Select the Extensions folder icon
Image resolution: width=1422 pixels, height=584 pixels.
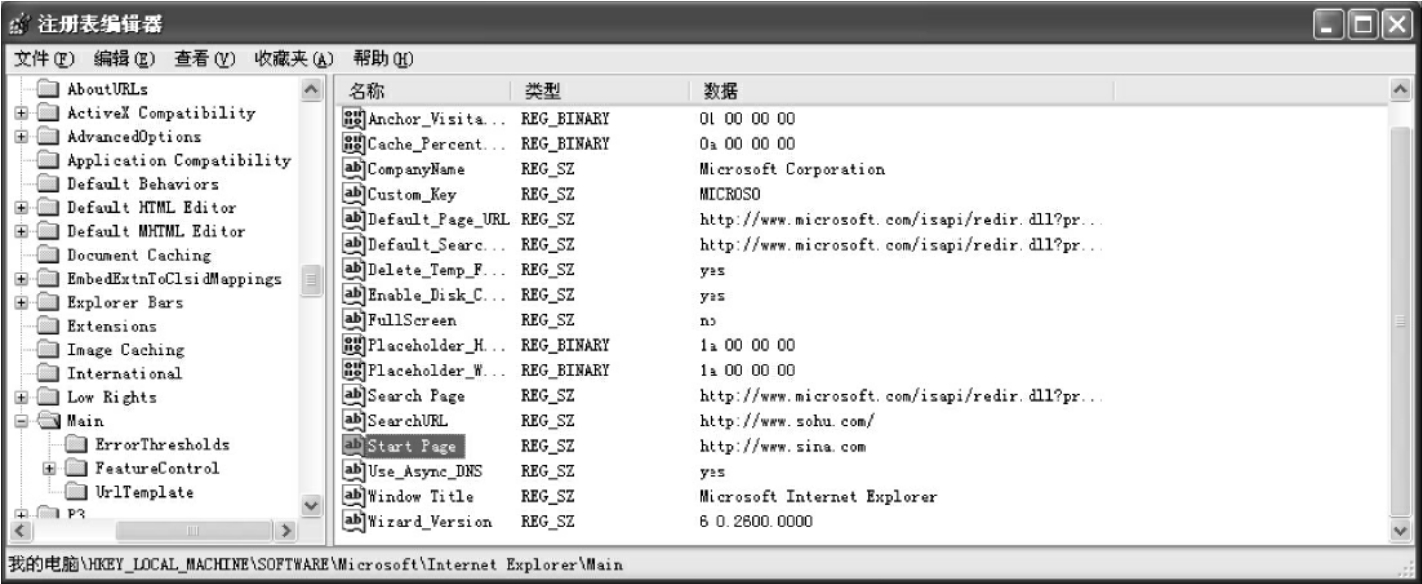pos(47,326)
